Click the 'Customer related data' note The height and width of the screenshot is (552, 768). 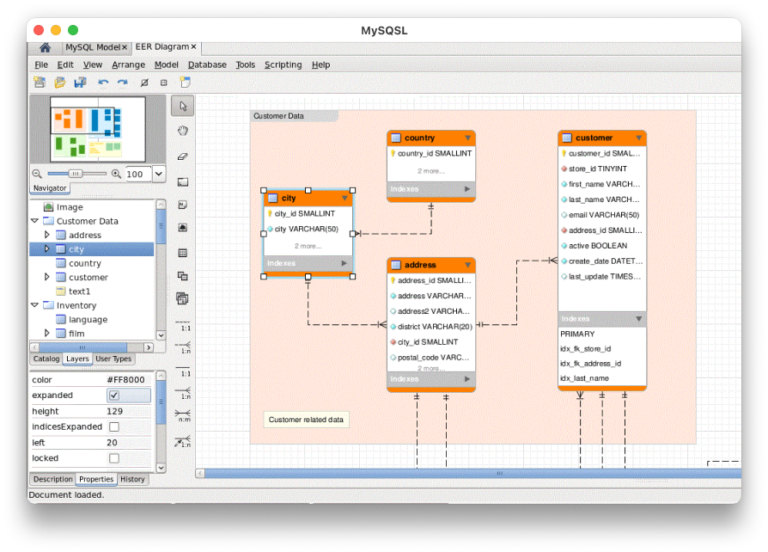[306, 420]
